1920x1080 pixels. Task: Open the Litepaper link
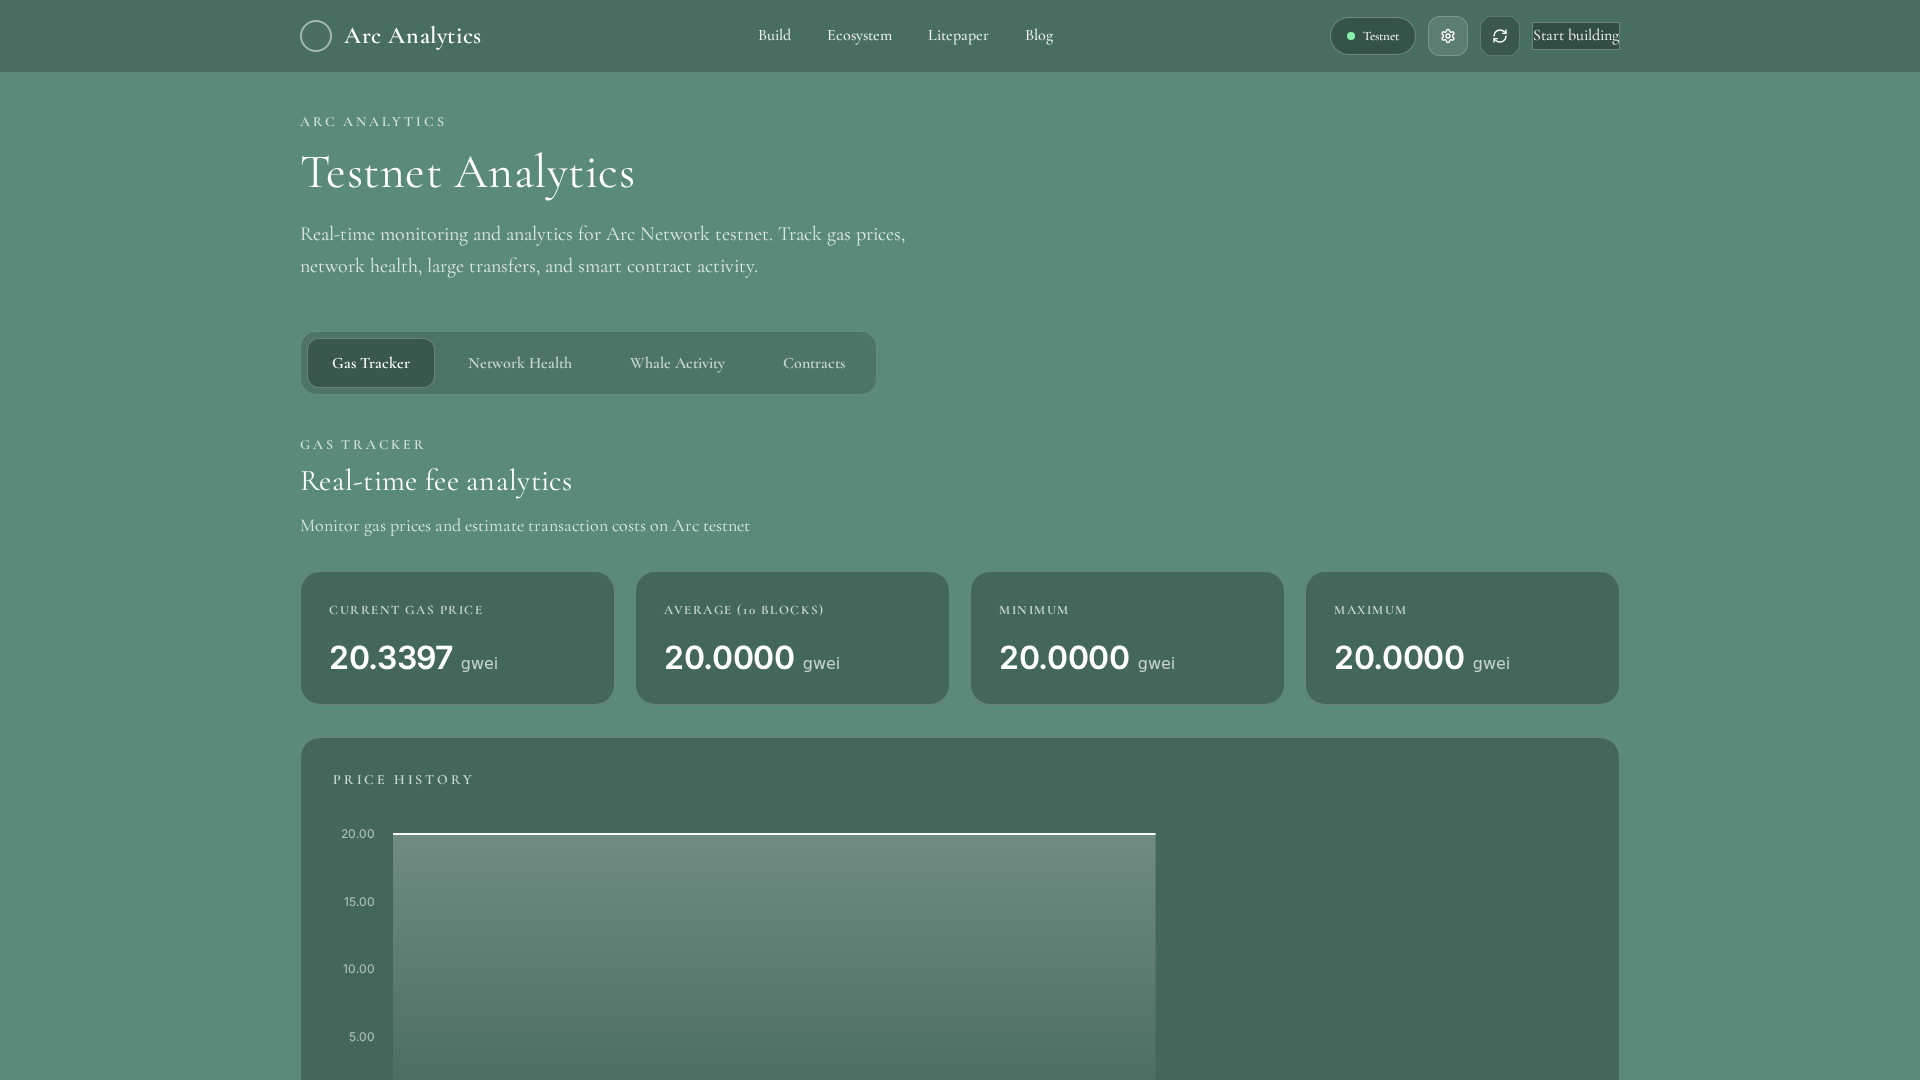pyautogui.click(x=958, y=35)
